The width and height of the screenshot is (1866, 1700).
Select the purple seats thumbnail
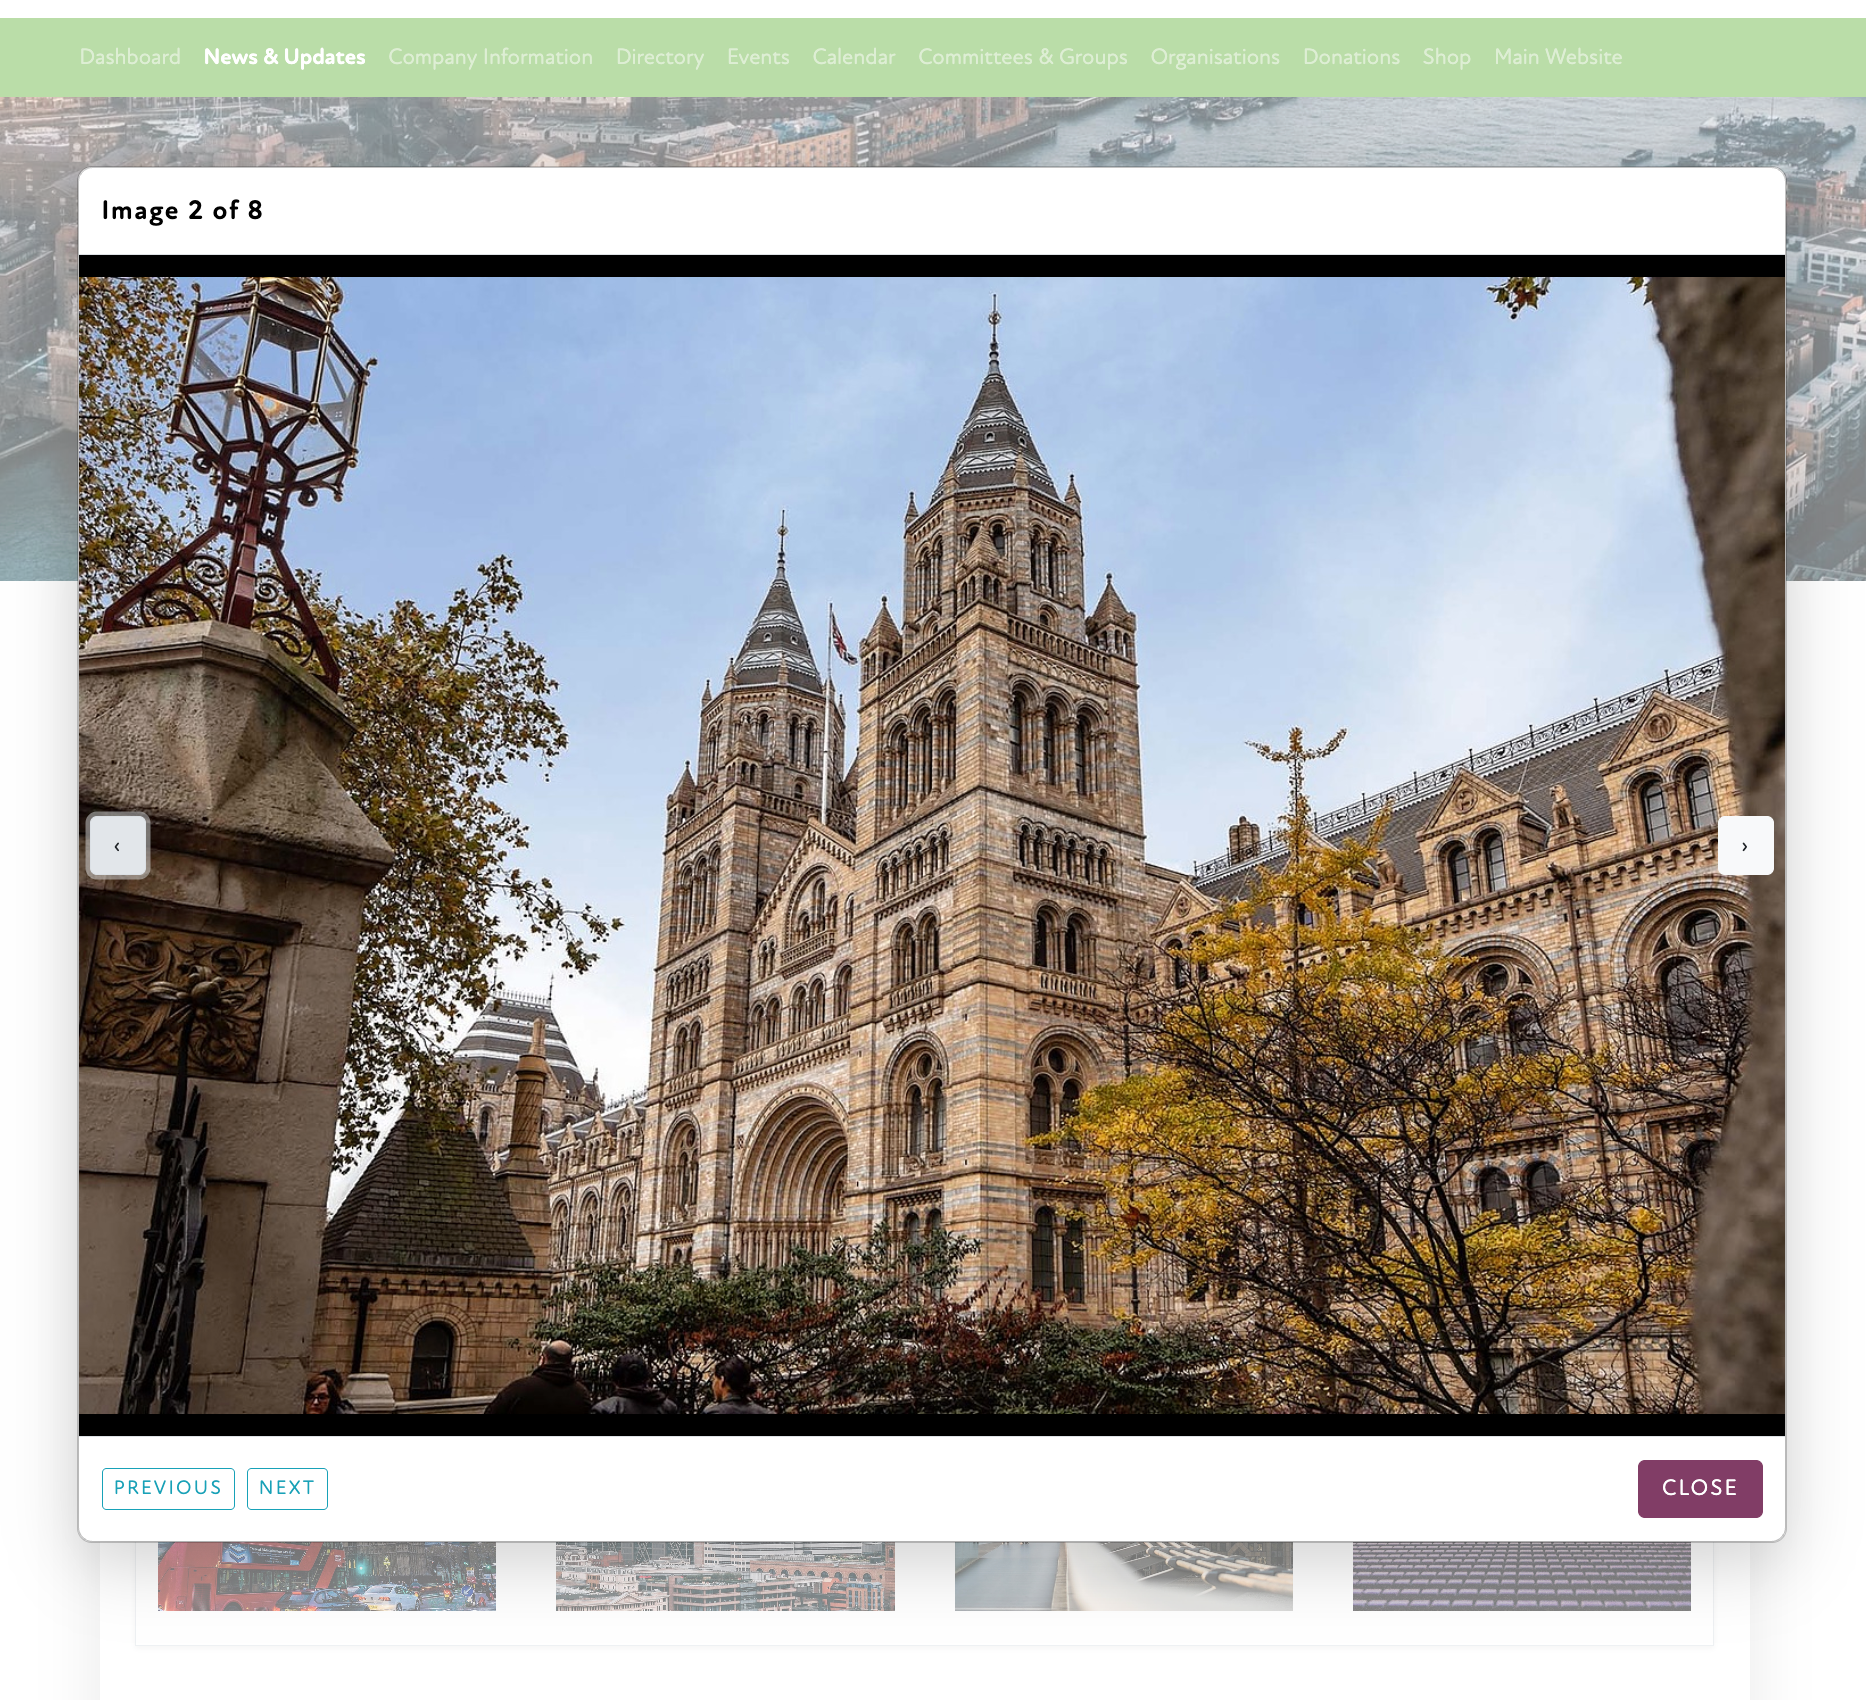coord(1521,1576)
